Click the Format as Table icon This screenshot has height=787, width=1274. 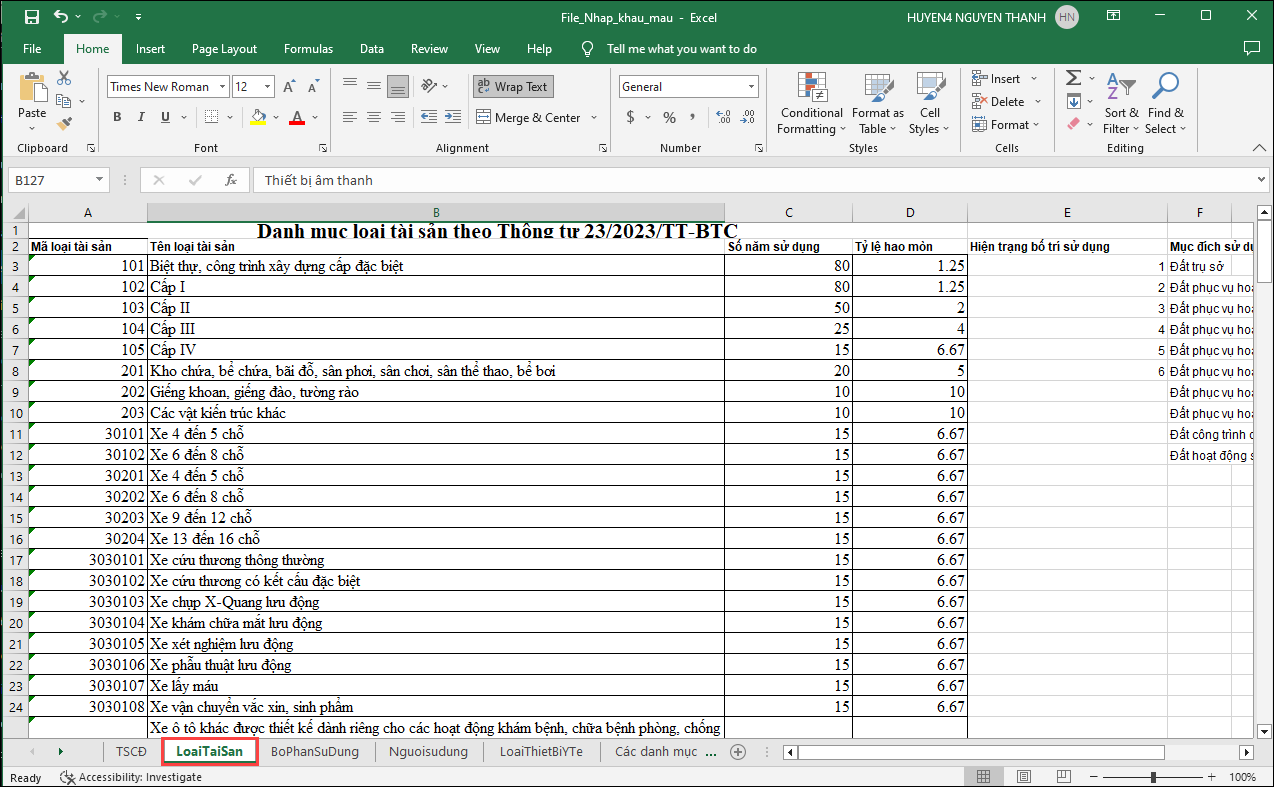(x=877, y=104)
